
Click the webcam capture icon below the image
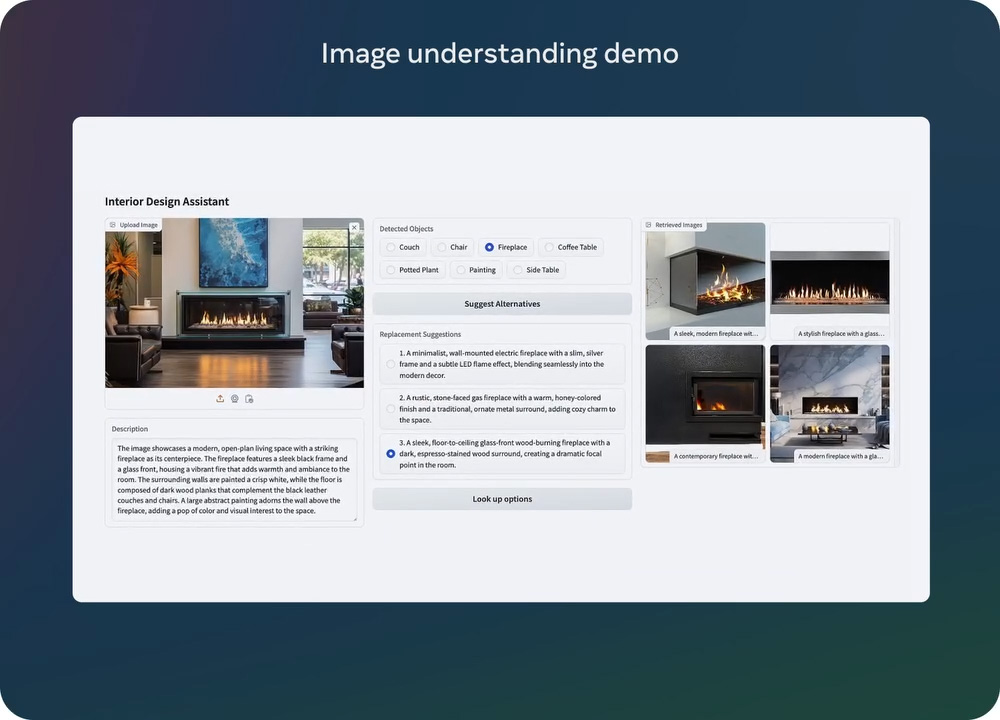(x=234, y=398)
